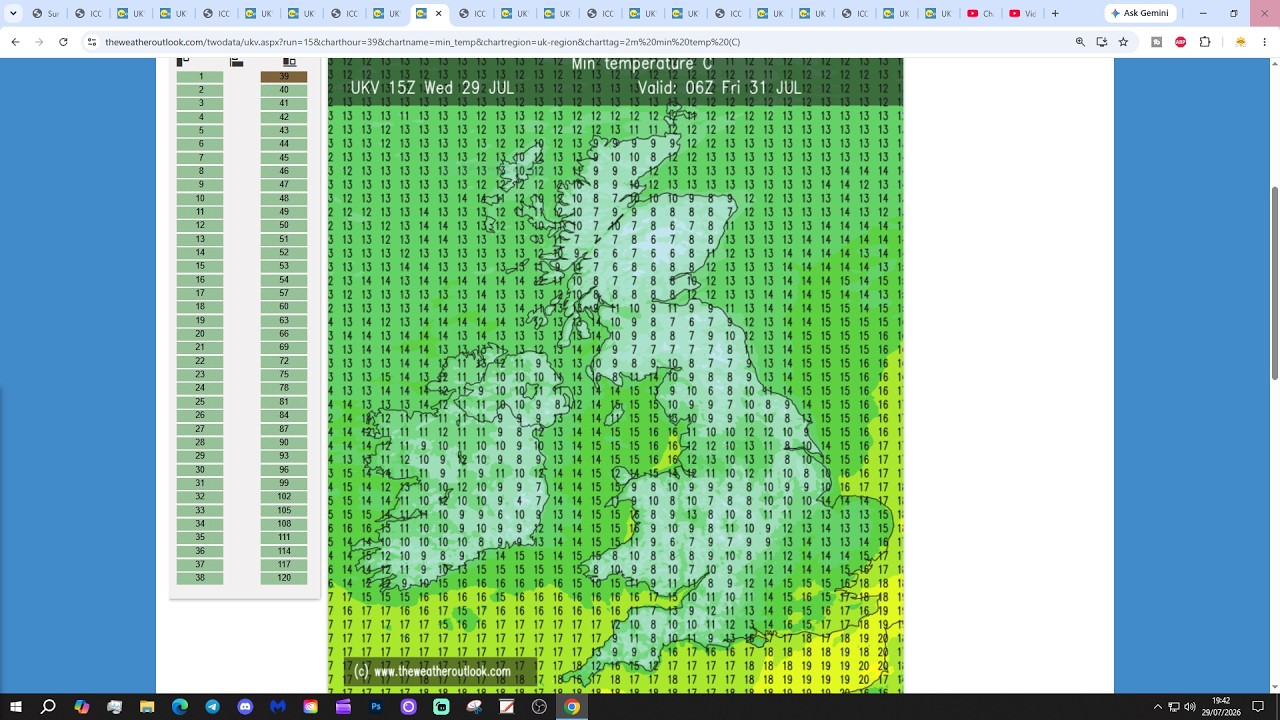The width and height of the screenshot is (1280, 720).
Task: Open the site information icon in address bar
Action: pos(91,42)
